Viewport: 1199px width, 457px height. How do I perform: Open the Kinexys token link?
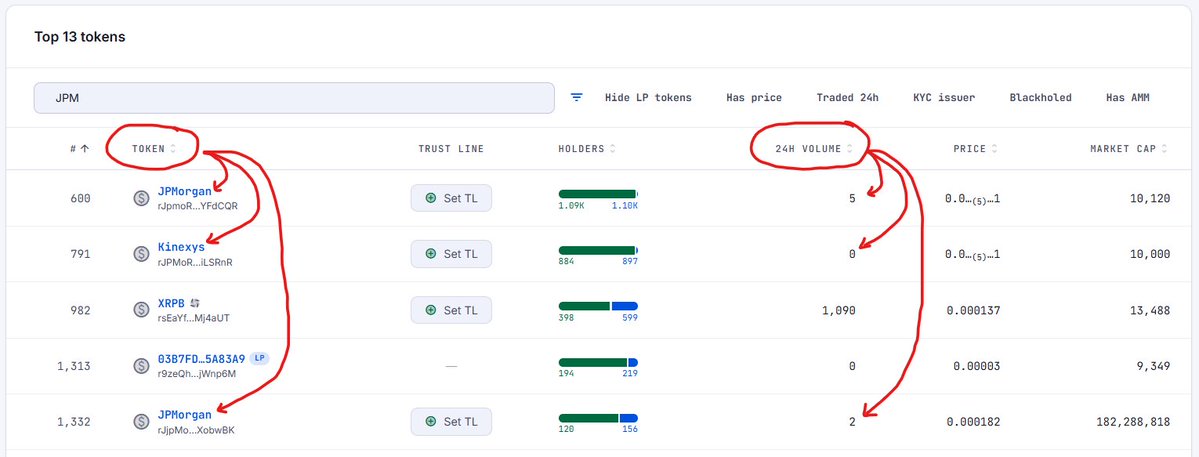point(181,248)
